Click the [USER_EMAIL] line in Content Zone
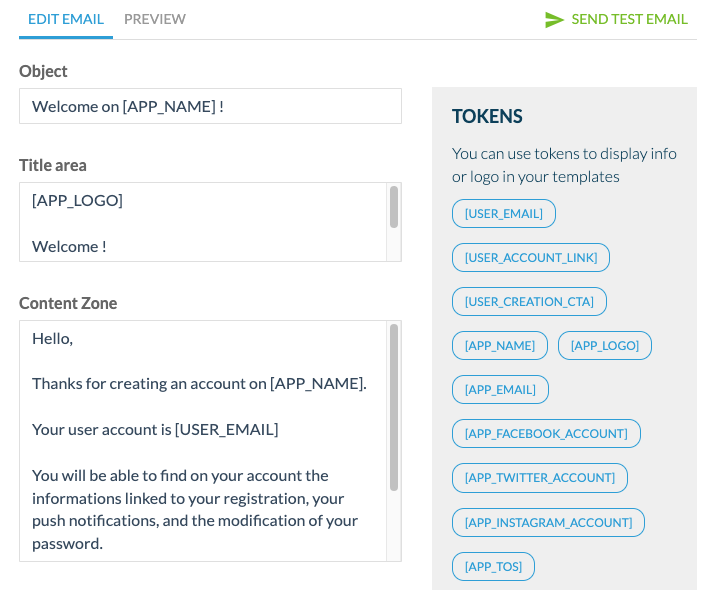 coord(155,430)
